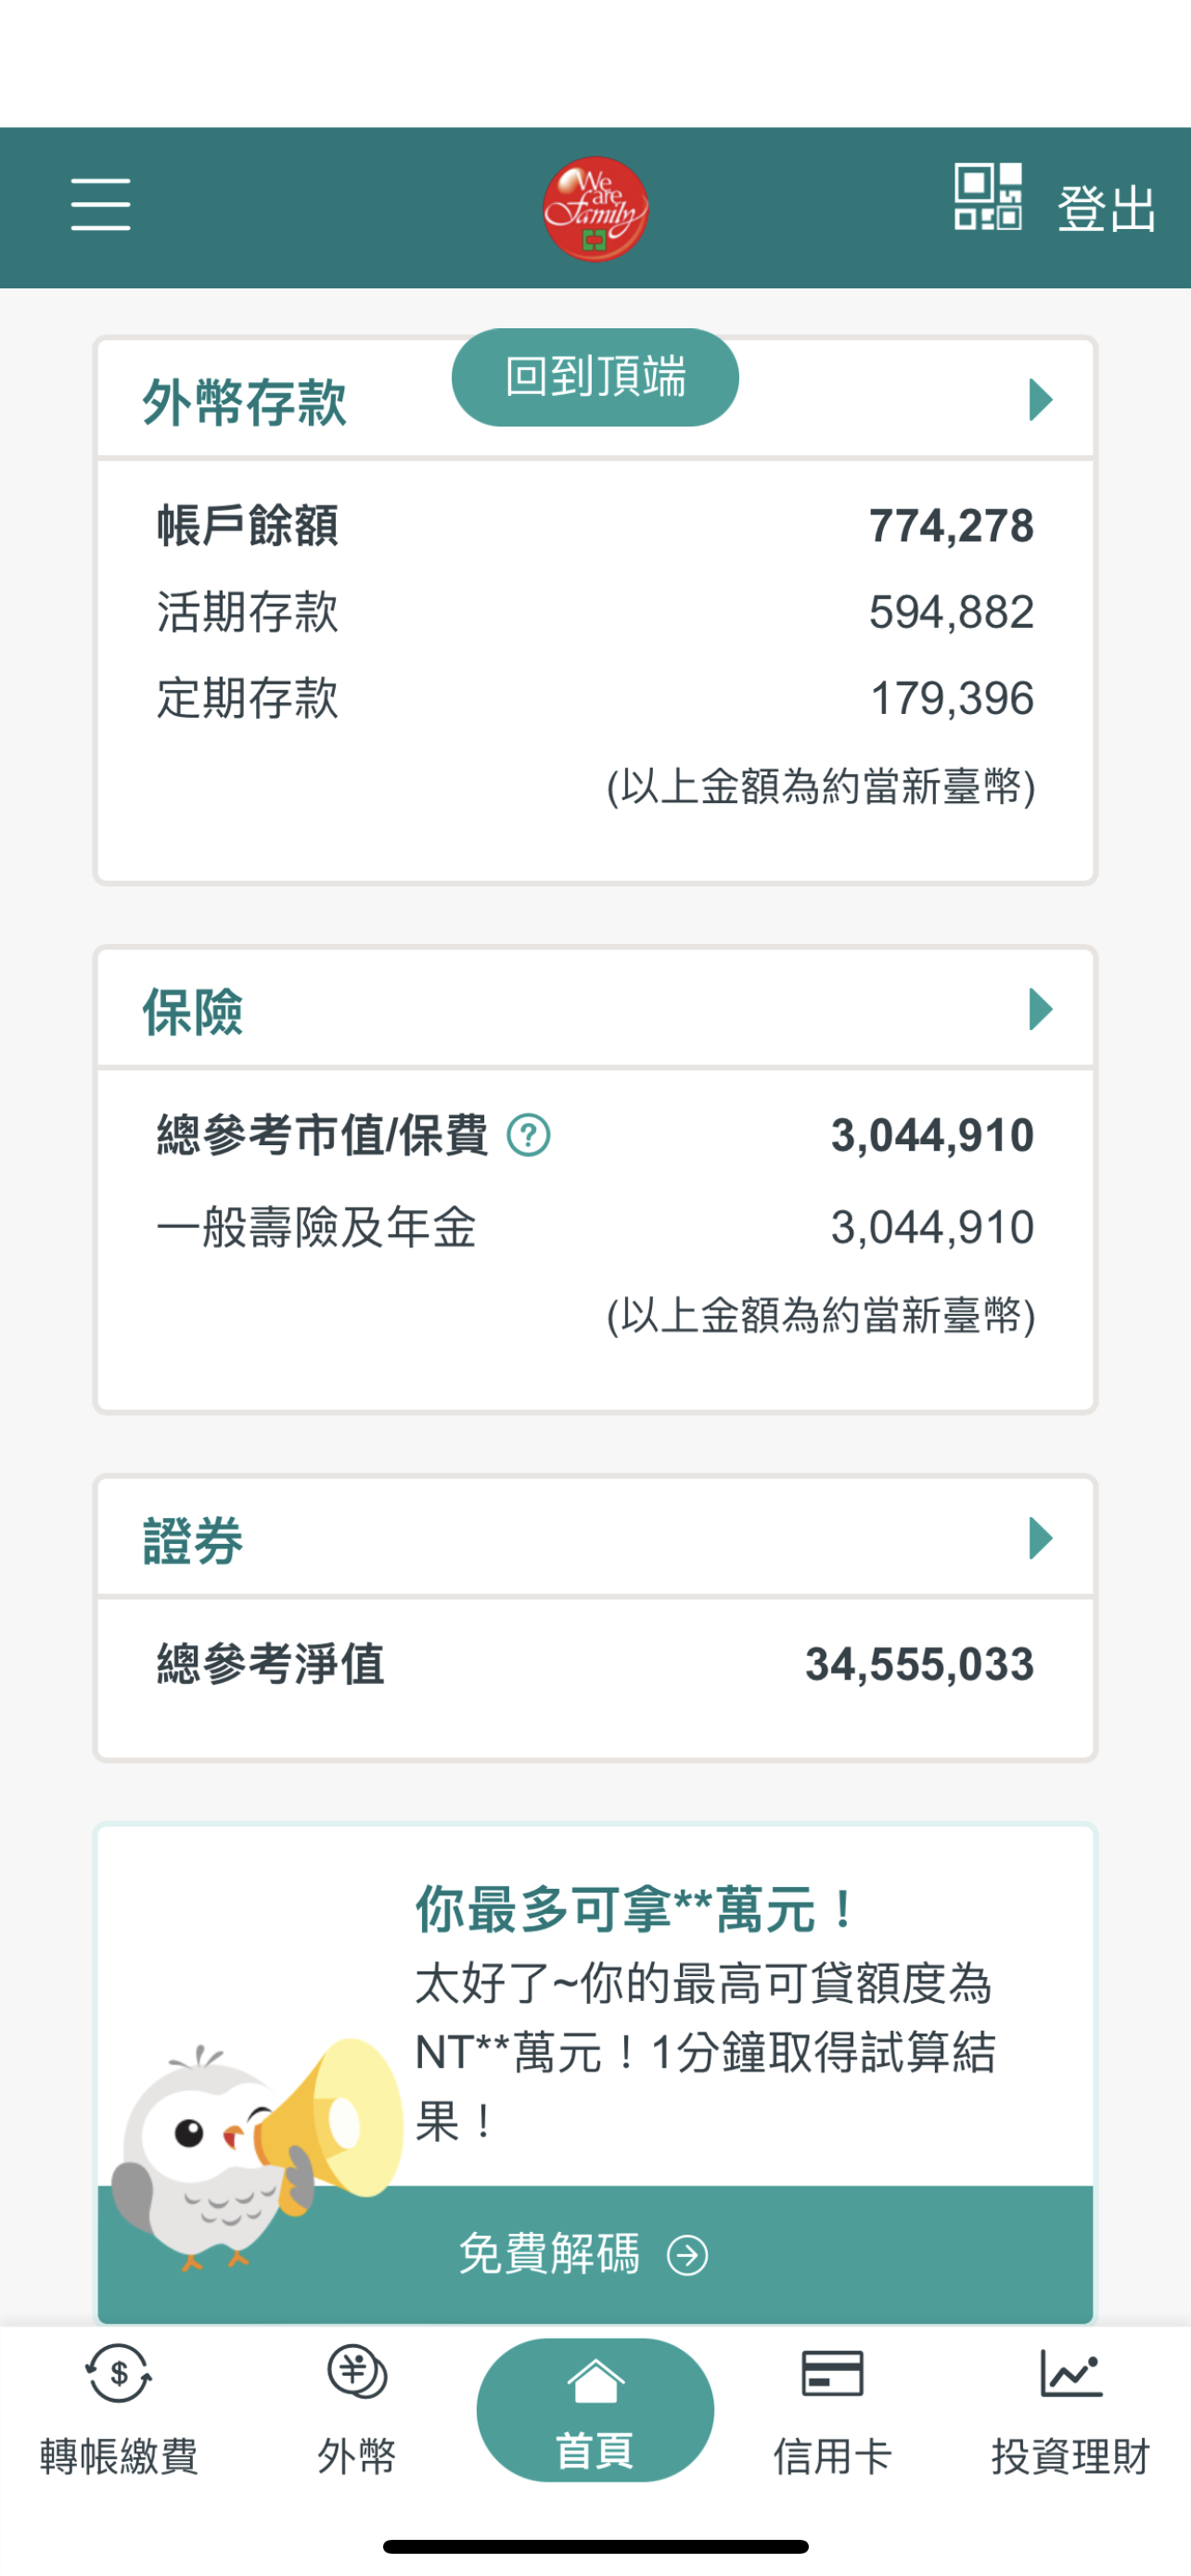Open the QR code scanner
The image size is (1191, 2576).
coord(987,197)
